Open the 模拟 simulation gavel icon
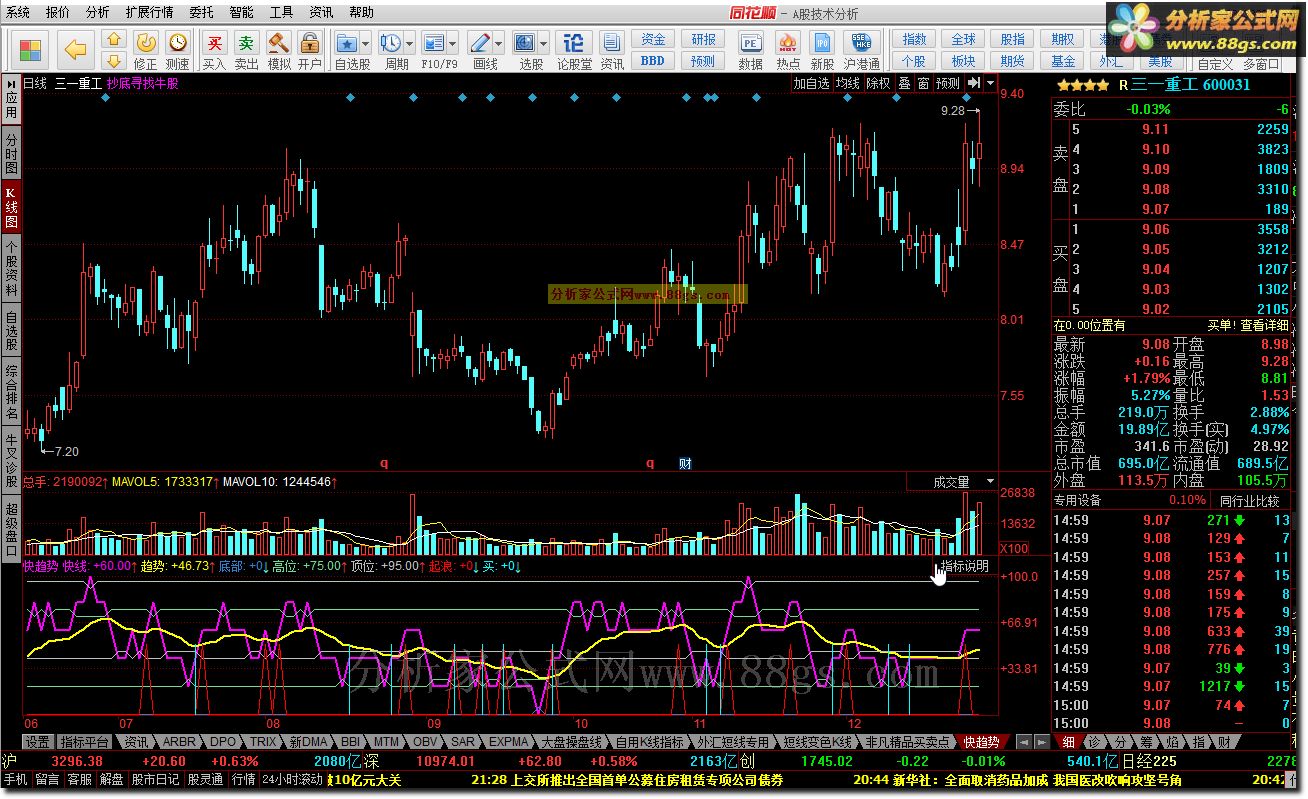1308x799 pixels. [278, 42]
